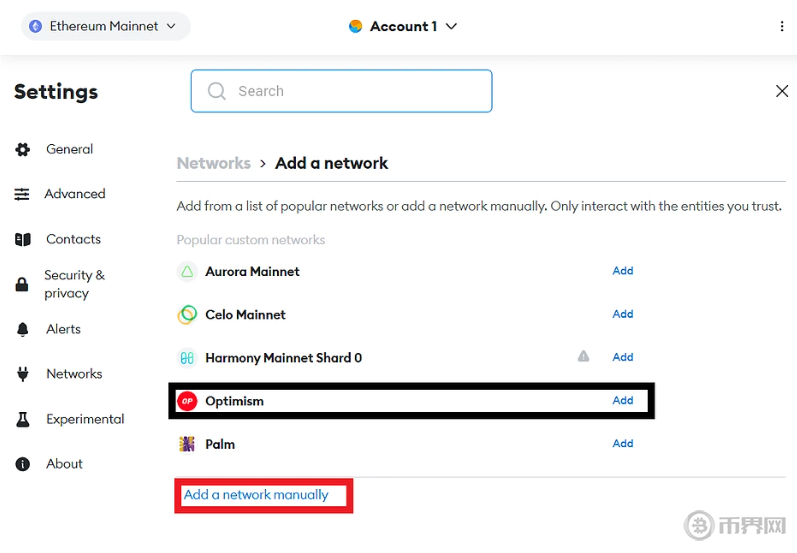
Task: Click into the settings Search field
Action: pos(341,91)
